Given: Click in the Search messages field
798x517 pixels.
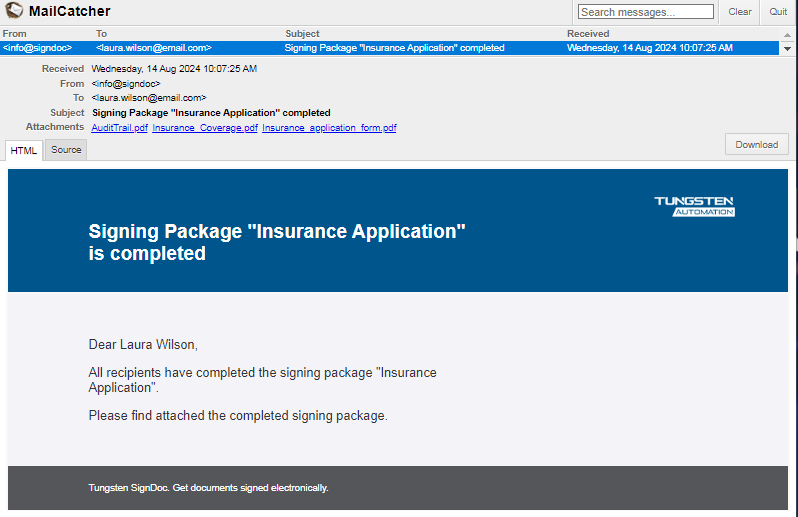Looking at the screenshot, I should (x=646, y=12).
